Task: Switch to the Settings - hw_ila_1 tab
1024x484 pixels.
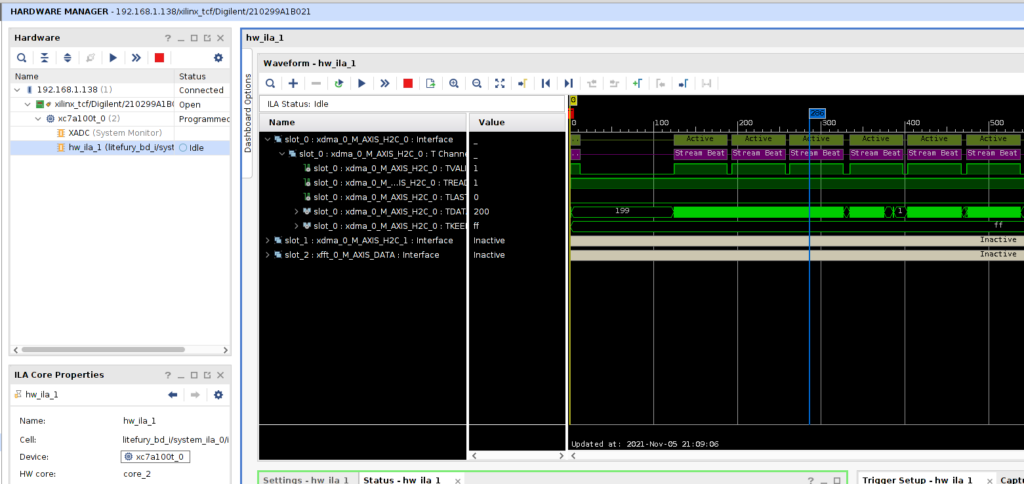Action: [304, 480]
